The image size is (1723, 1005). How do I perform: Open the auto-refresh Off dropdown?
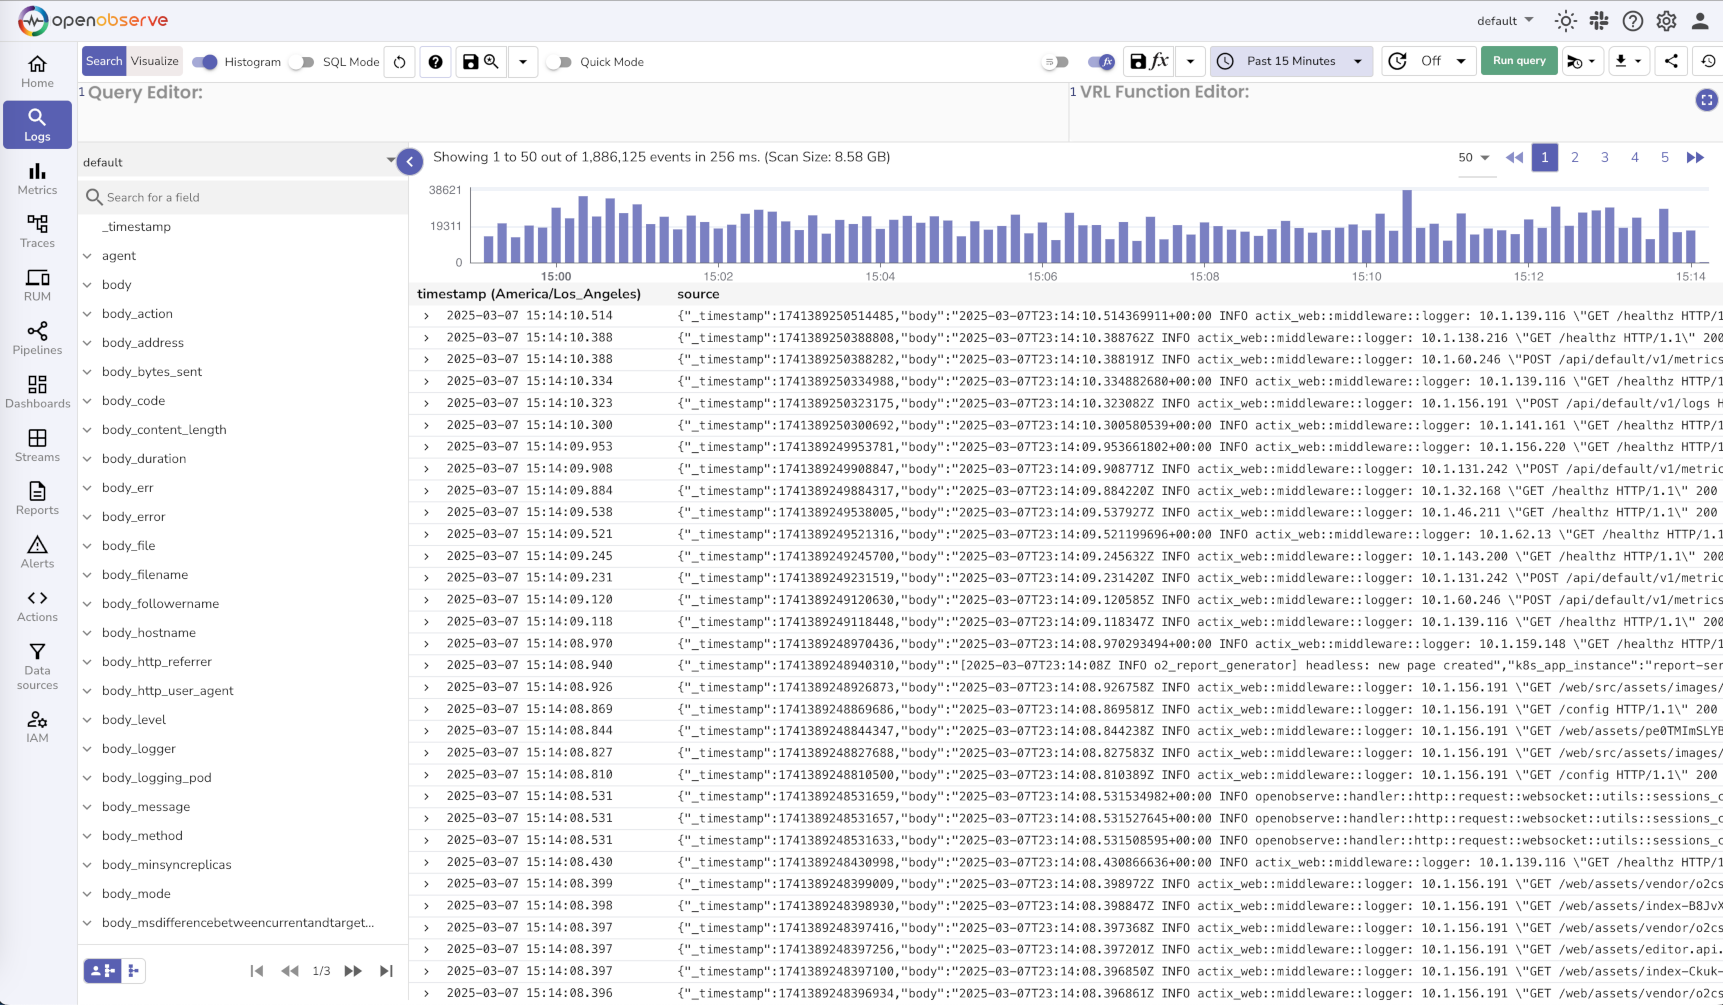1428,61
